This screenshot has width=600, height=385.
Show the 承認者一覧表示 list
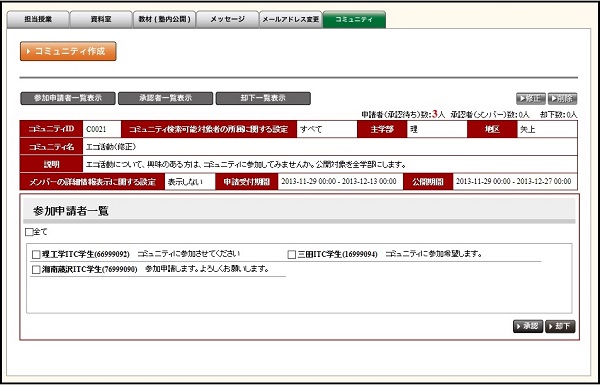click(x=165, y=98)
